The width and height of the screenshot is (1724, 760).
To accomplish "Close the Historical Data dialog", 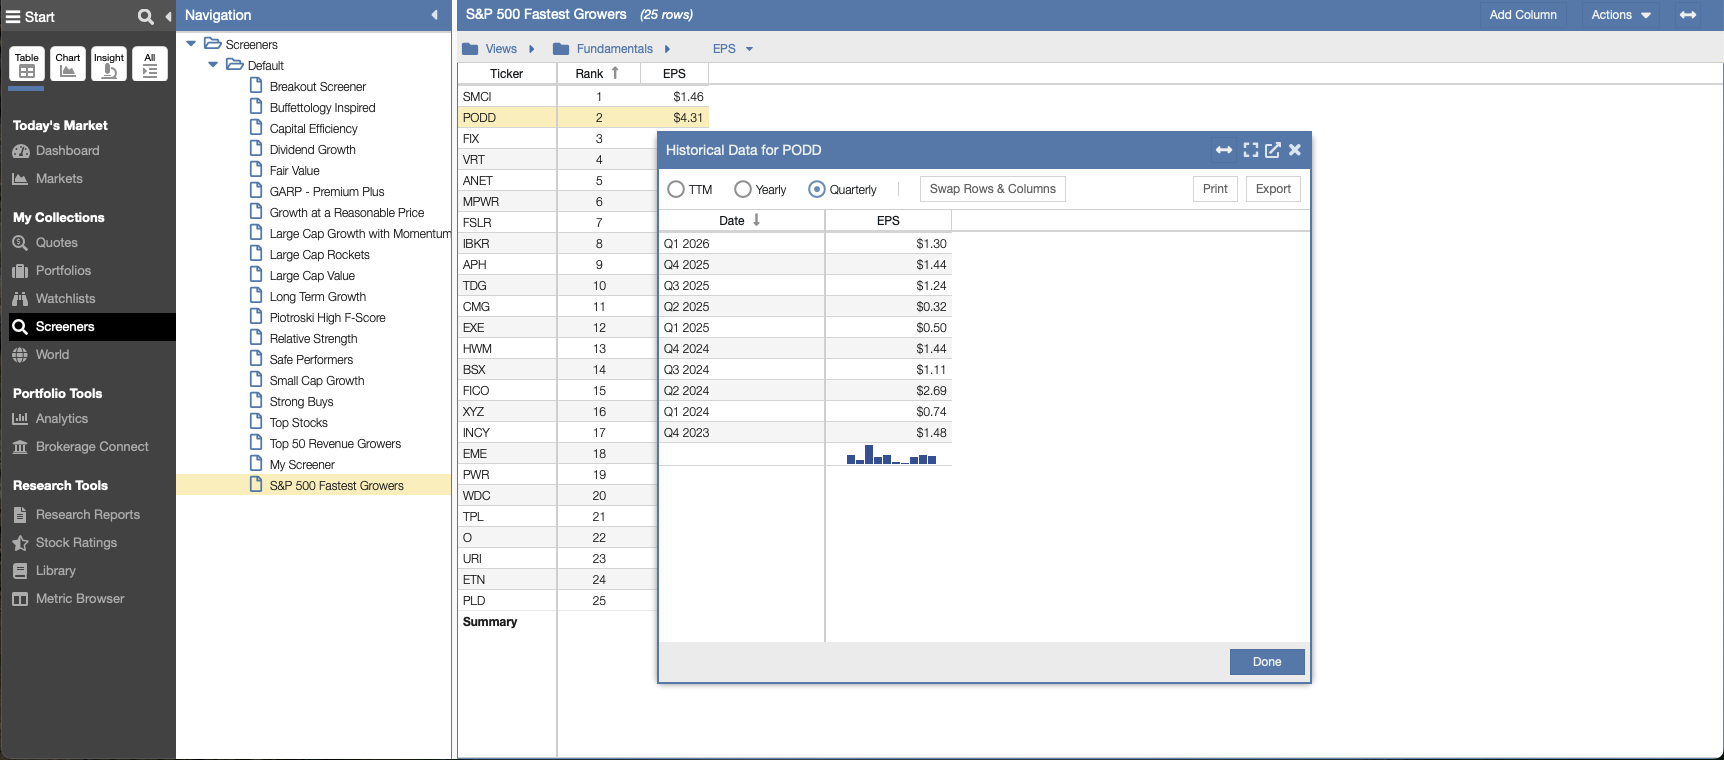I will coord(1295,150).
